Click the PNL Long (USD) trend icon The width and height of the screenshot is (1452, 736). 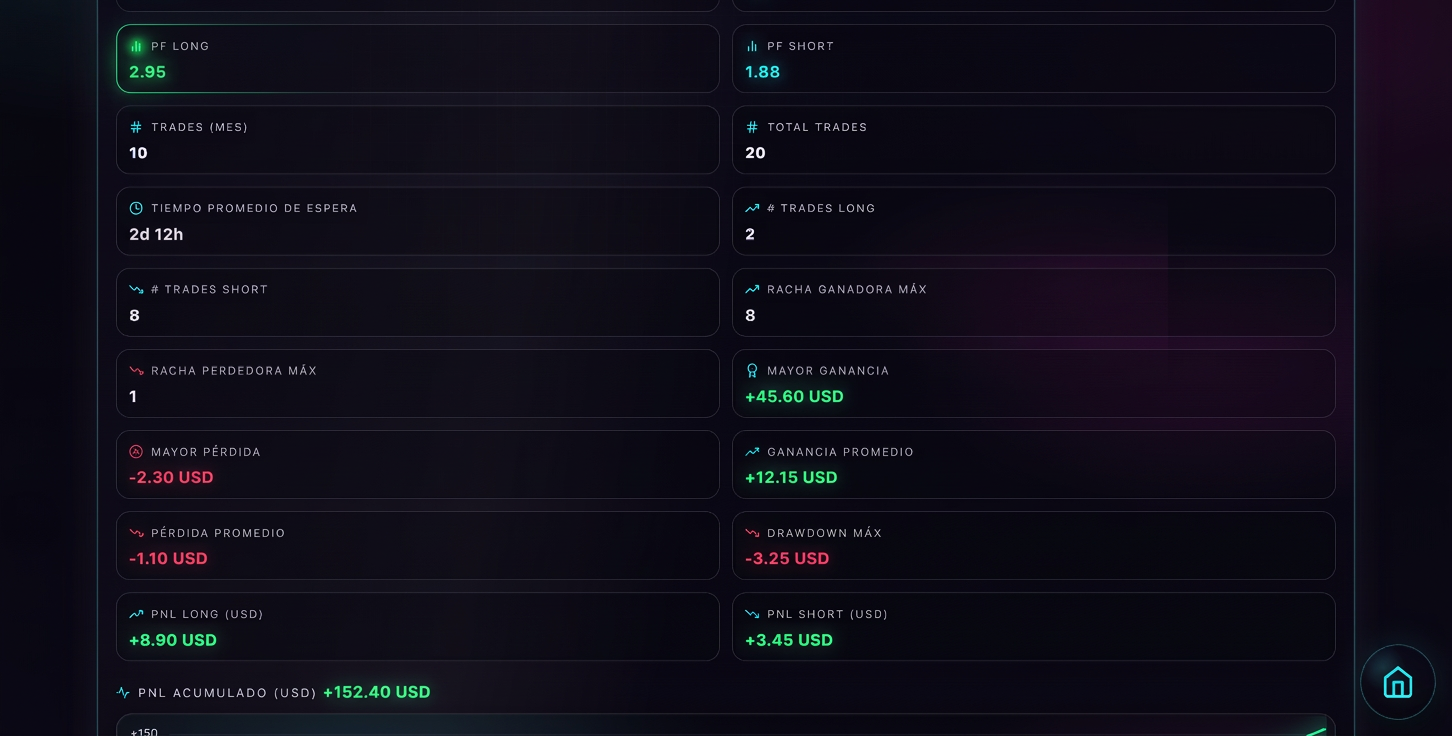pyautogui.click(x=136, y=614)
